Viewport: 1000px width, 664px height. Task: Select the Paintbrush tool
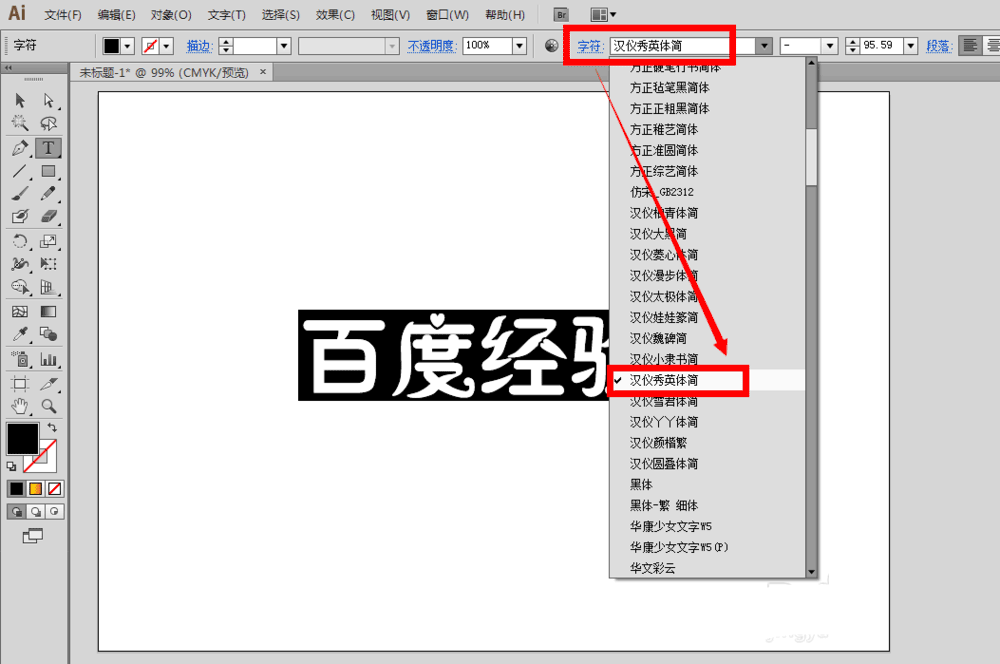20,194
